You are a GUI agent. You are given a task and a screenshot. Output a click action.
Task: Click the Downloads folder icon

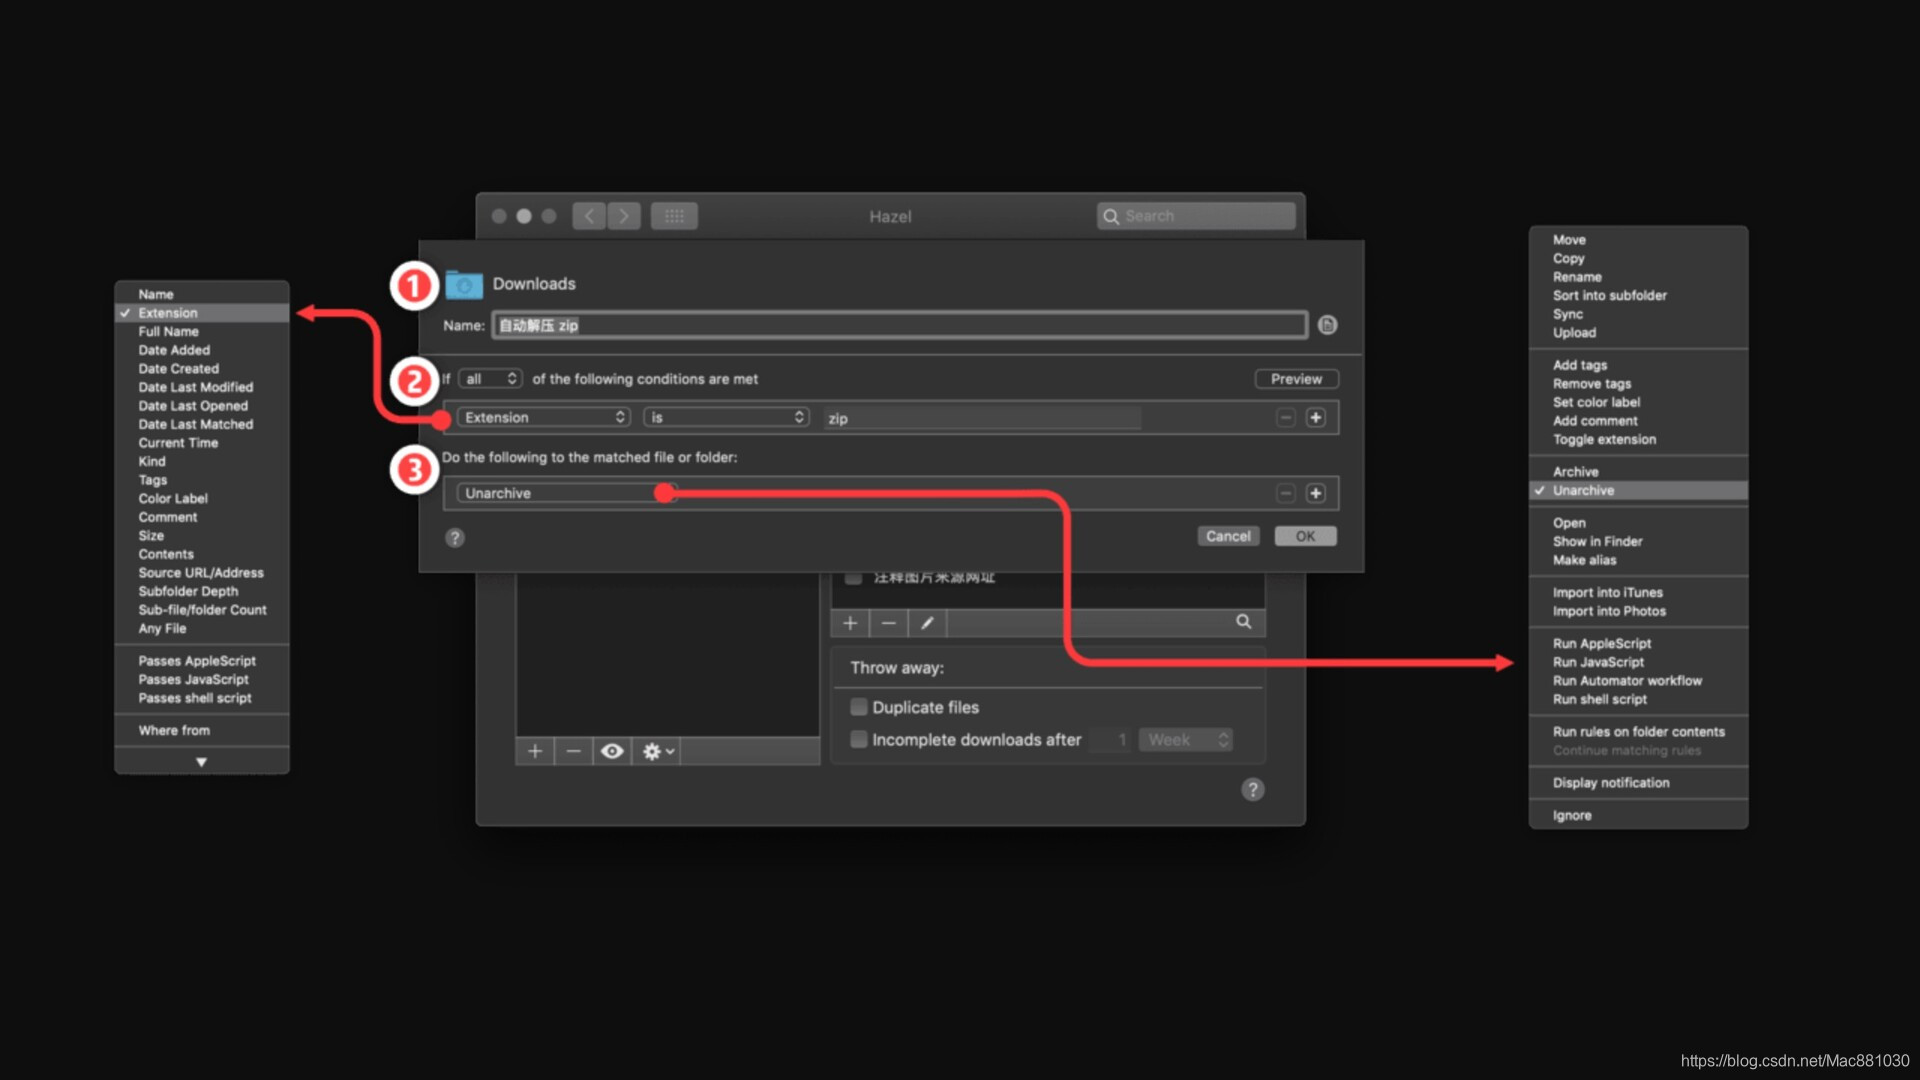tap(463, 285)
